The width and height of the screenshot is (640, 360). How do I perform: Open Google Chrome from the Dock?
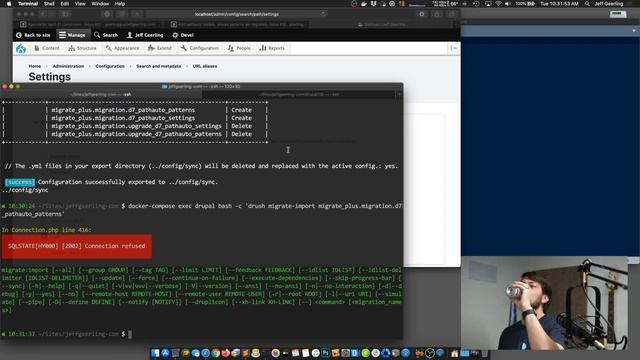(x=216, y=353)
